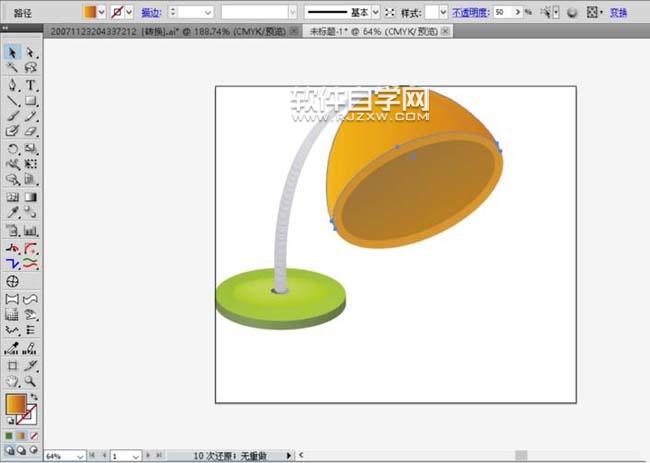Select the crosshair target tool
The height and width of the screenshot is (463, 650).
[x=12, y=281]
